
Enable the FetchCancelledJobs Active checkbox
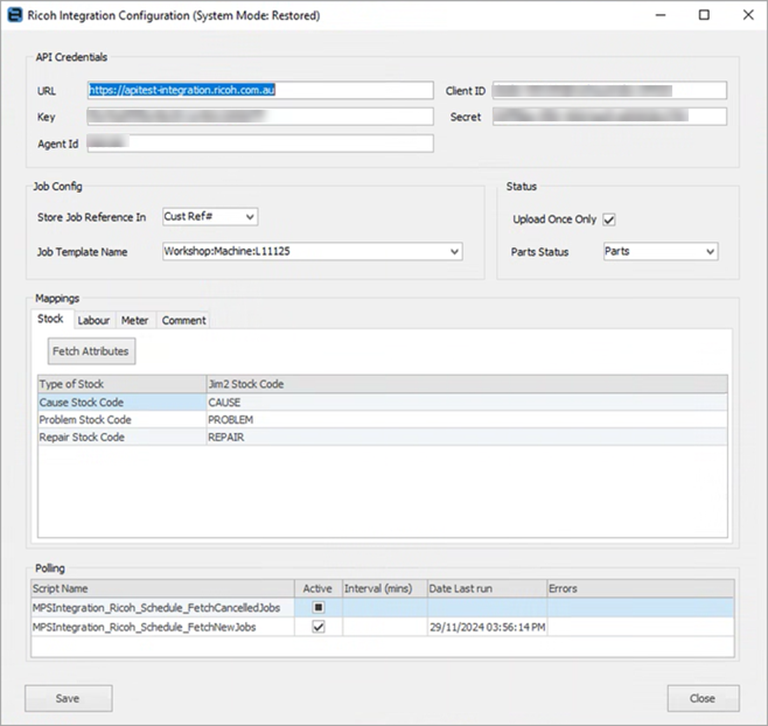pos(318,607)
